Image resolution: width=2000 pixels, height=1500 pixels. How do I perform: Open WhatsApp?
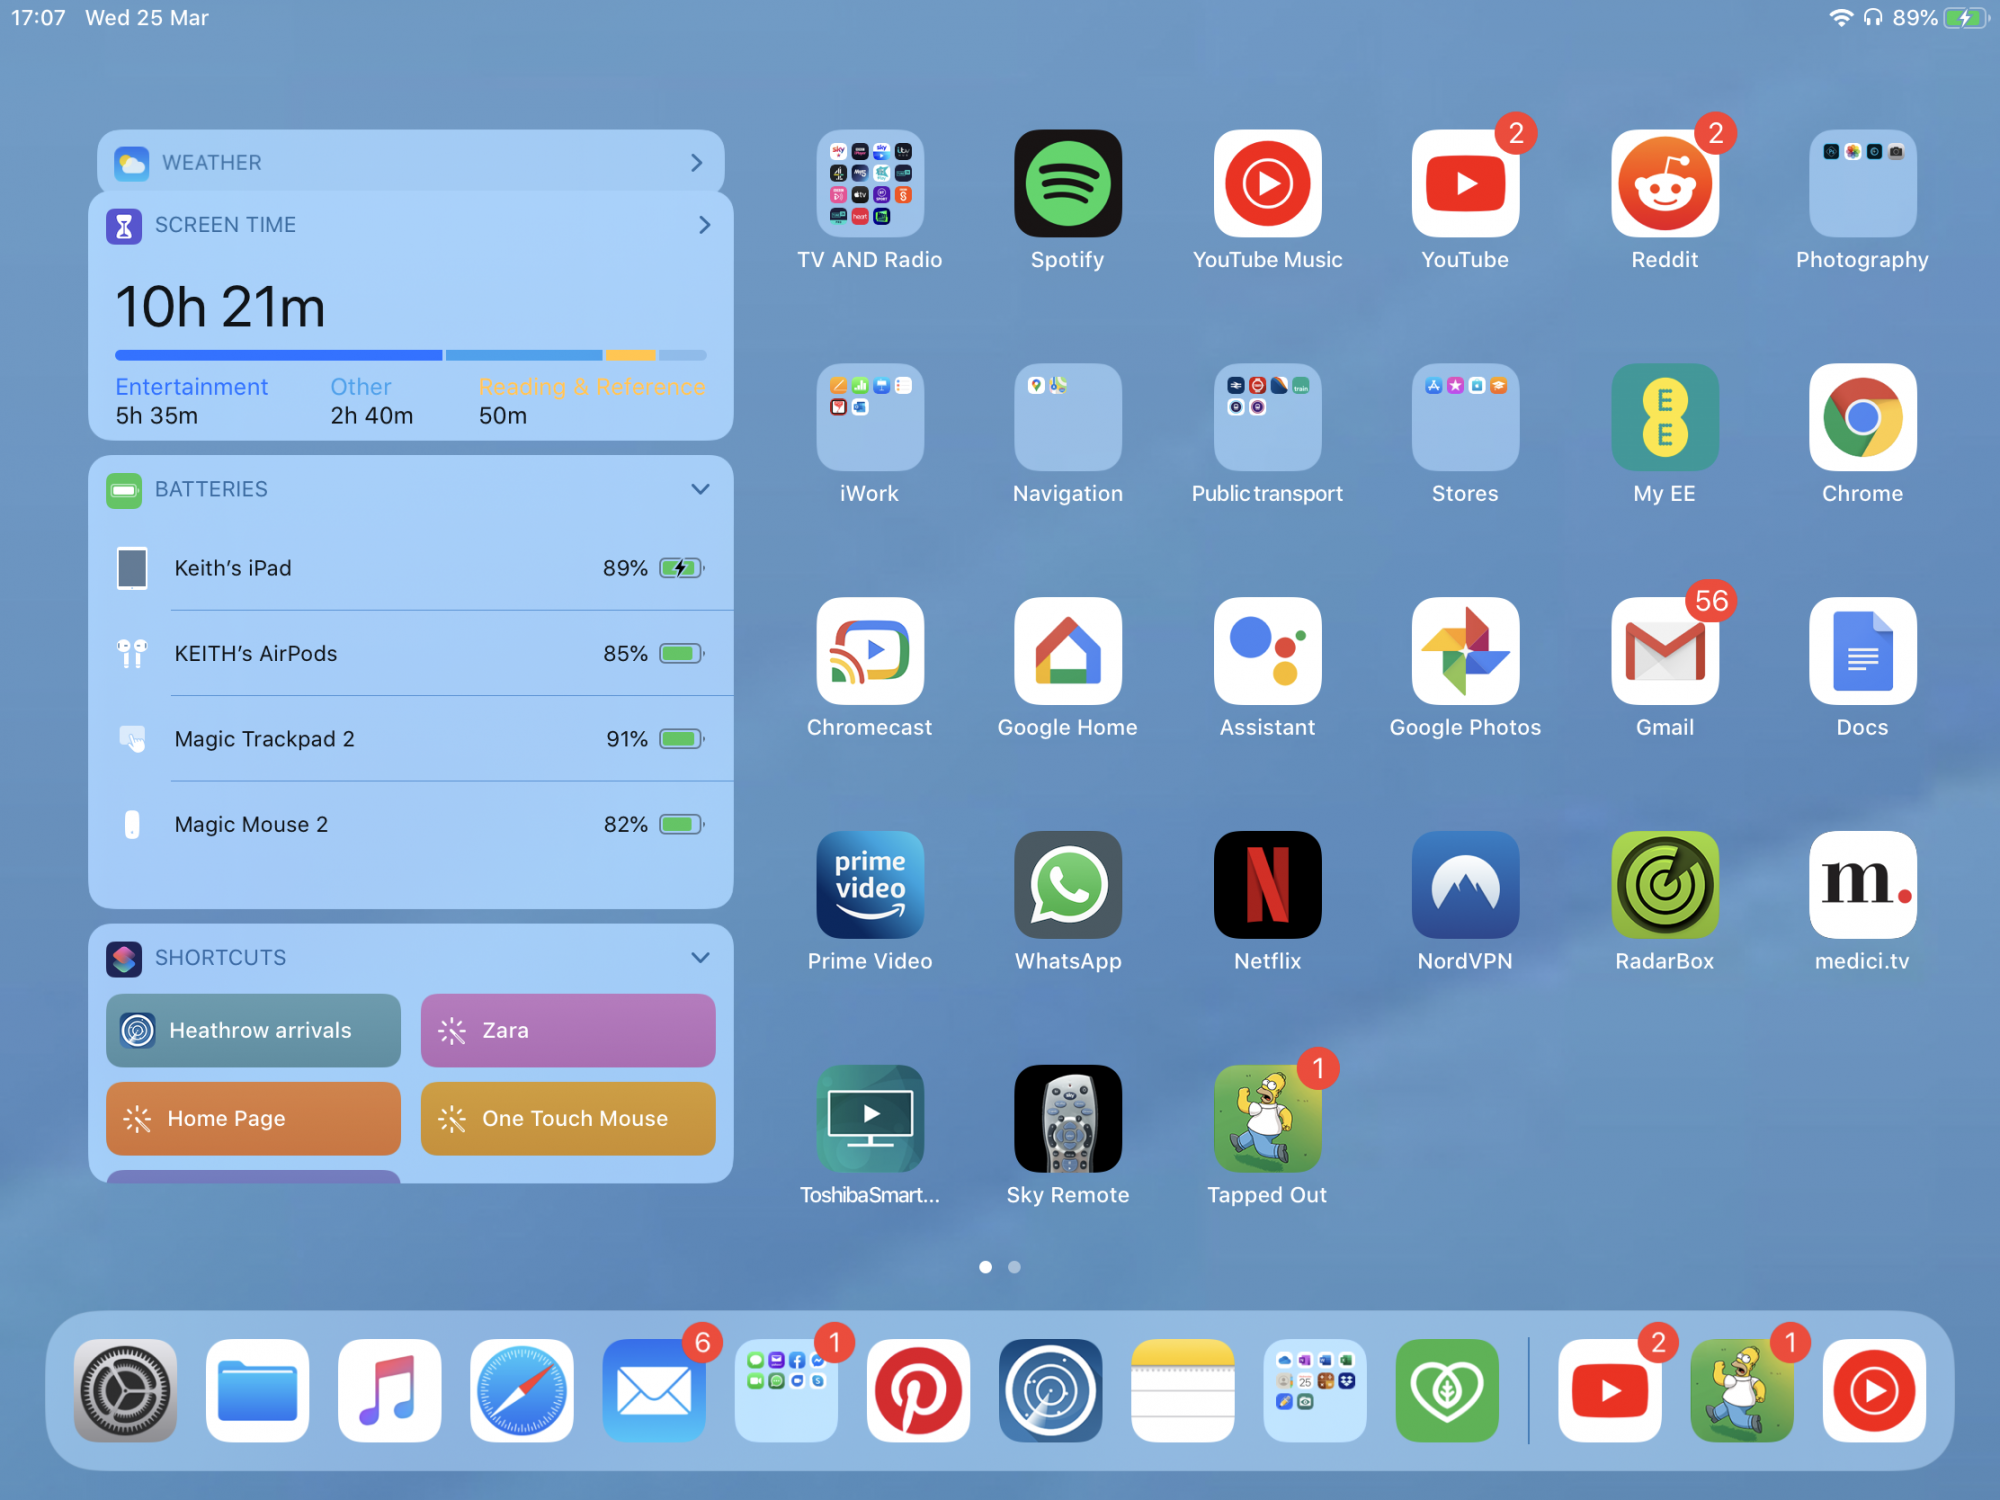[x=1067, y=885]
